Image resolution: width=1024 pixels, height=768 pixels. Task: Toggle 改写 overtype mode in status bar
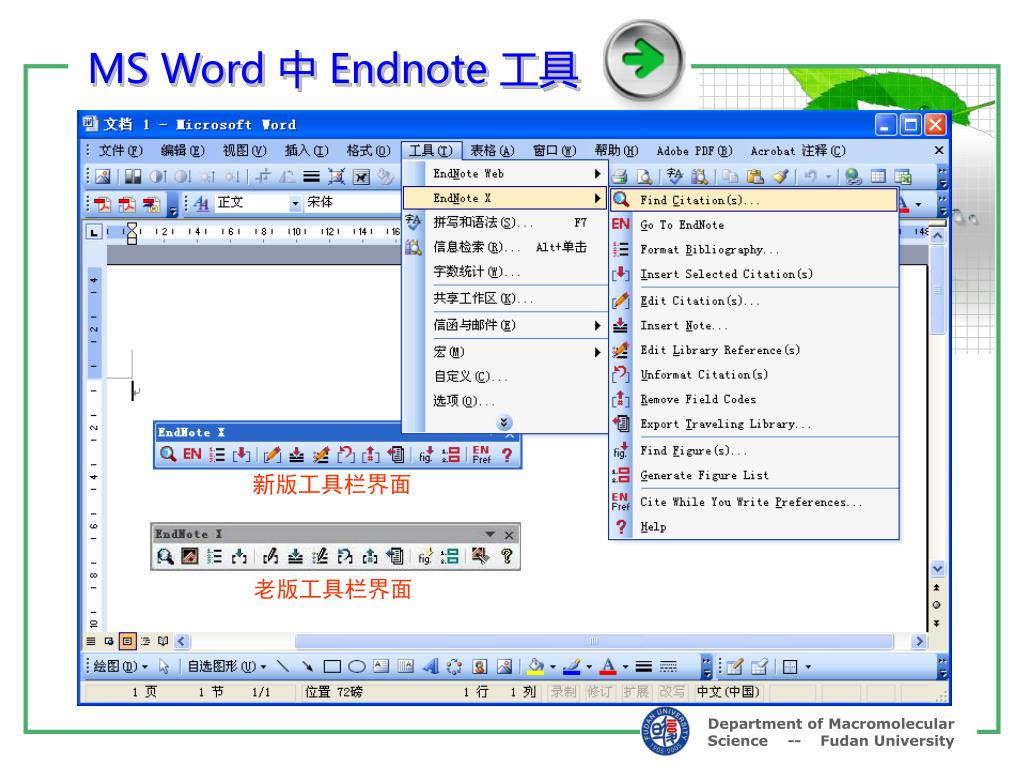672,692
